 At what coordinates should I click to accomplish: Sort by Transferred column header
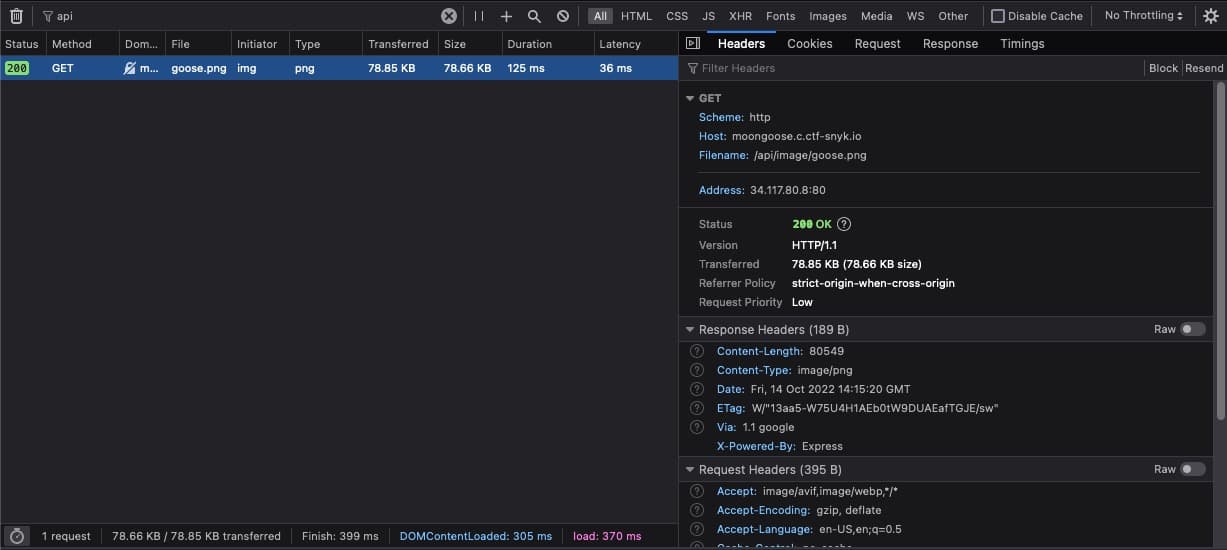[x=400, y=44]
